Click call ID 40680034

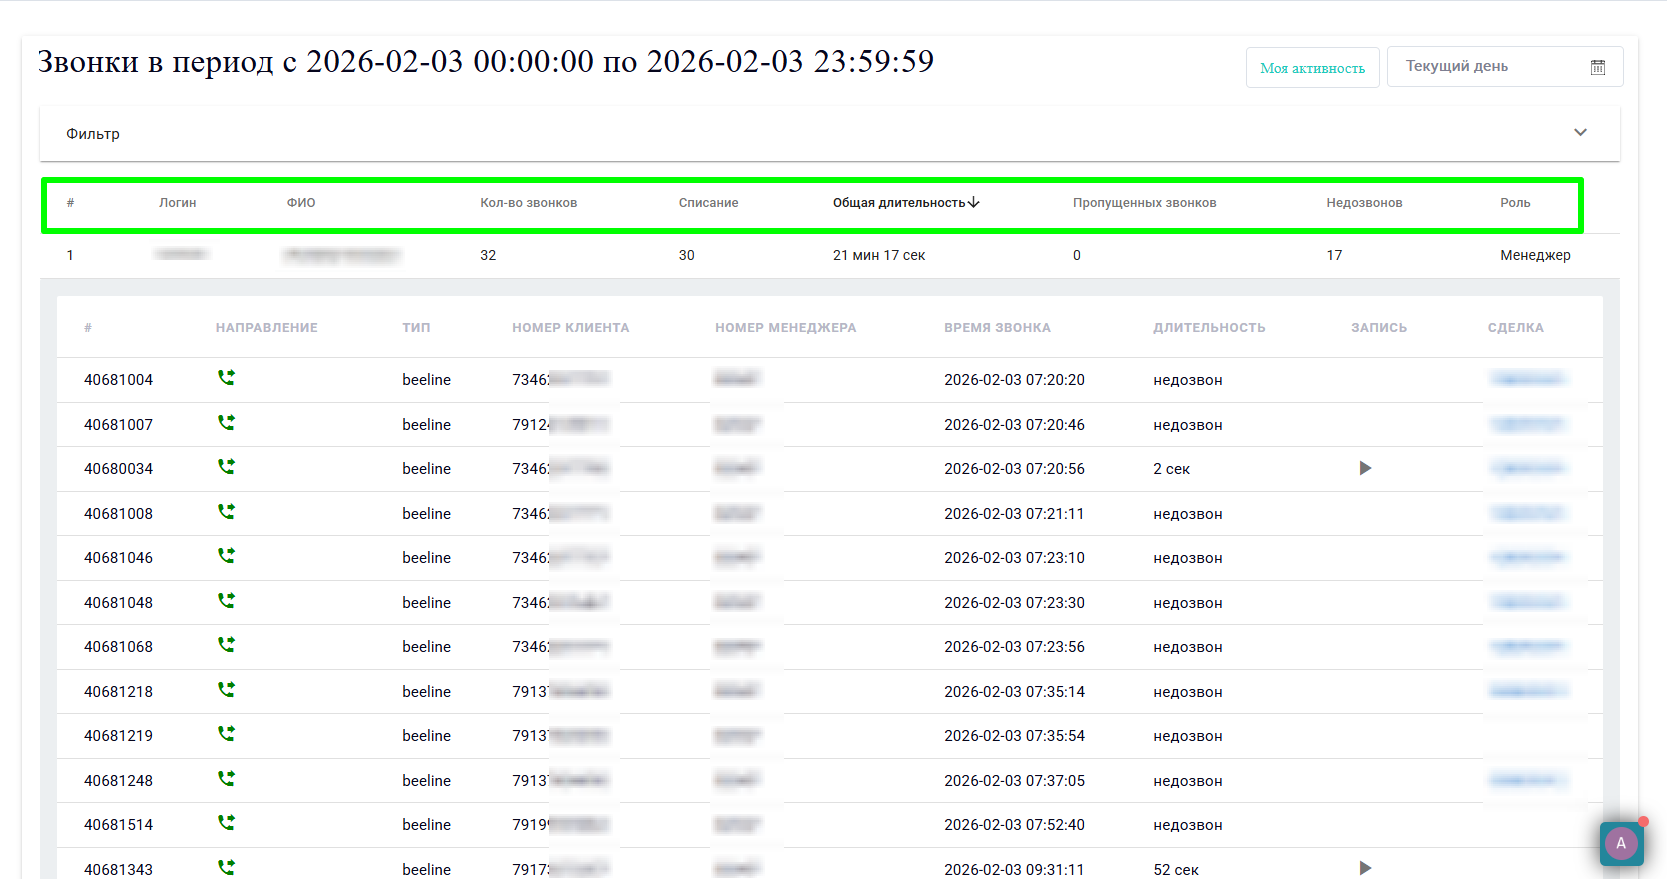(x=119, y=469)
